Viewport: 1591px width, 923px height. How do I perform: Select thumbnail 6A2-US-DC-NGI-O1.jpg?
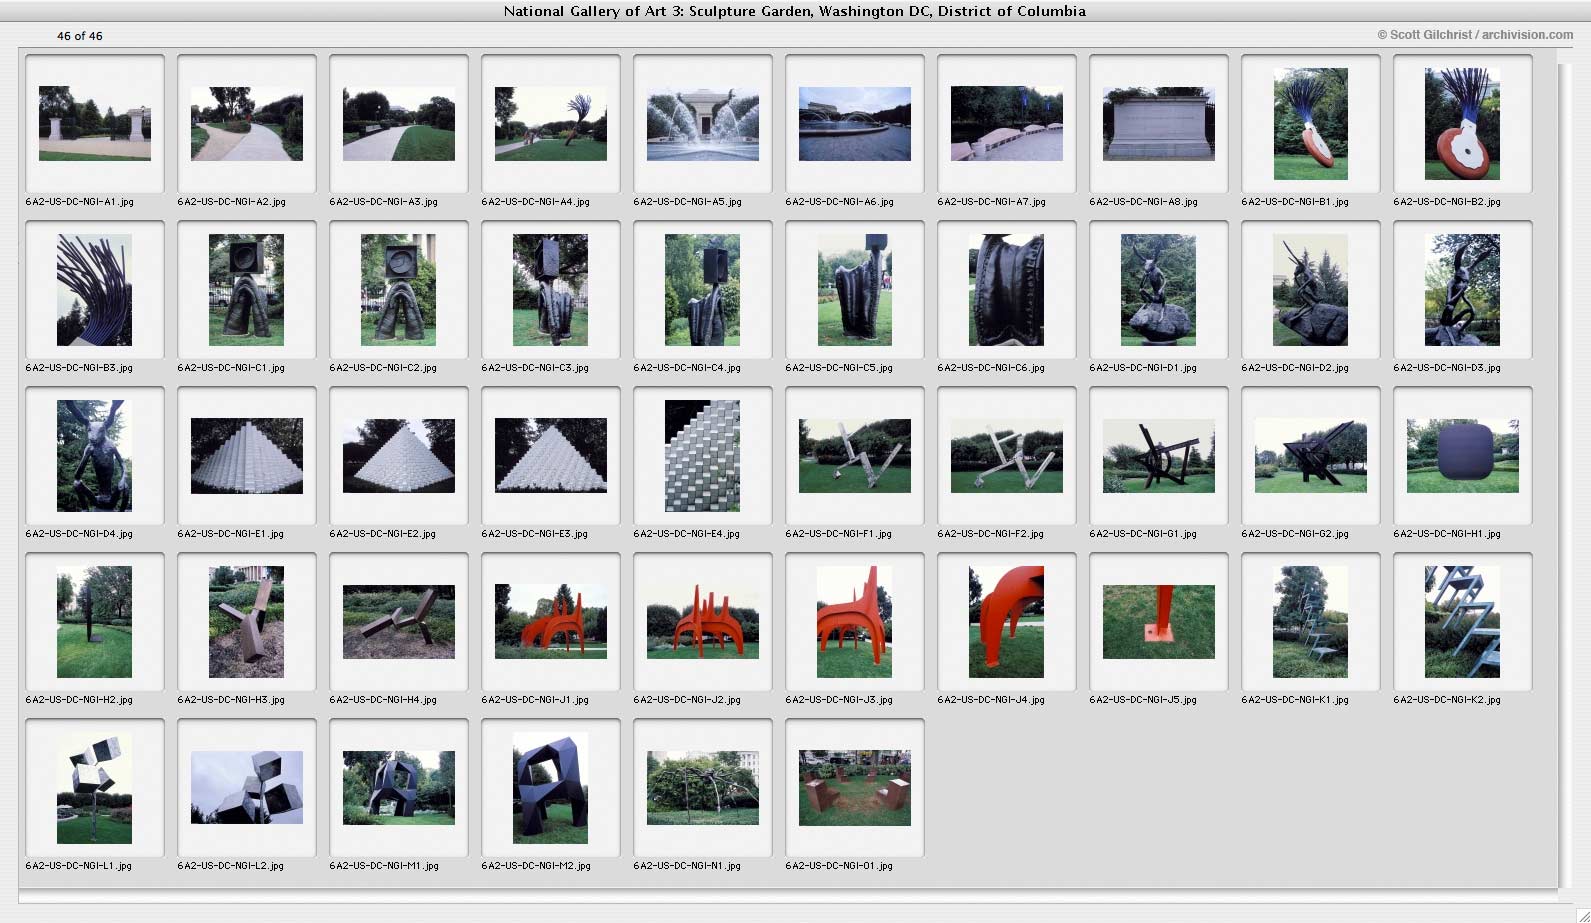(x=855, y=788)
